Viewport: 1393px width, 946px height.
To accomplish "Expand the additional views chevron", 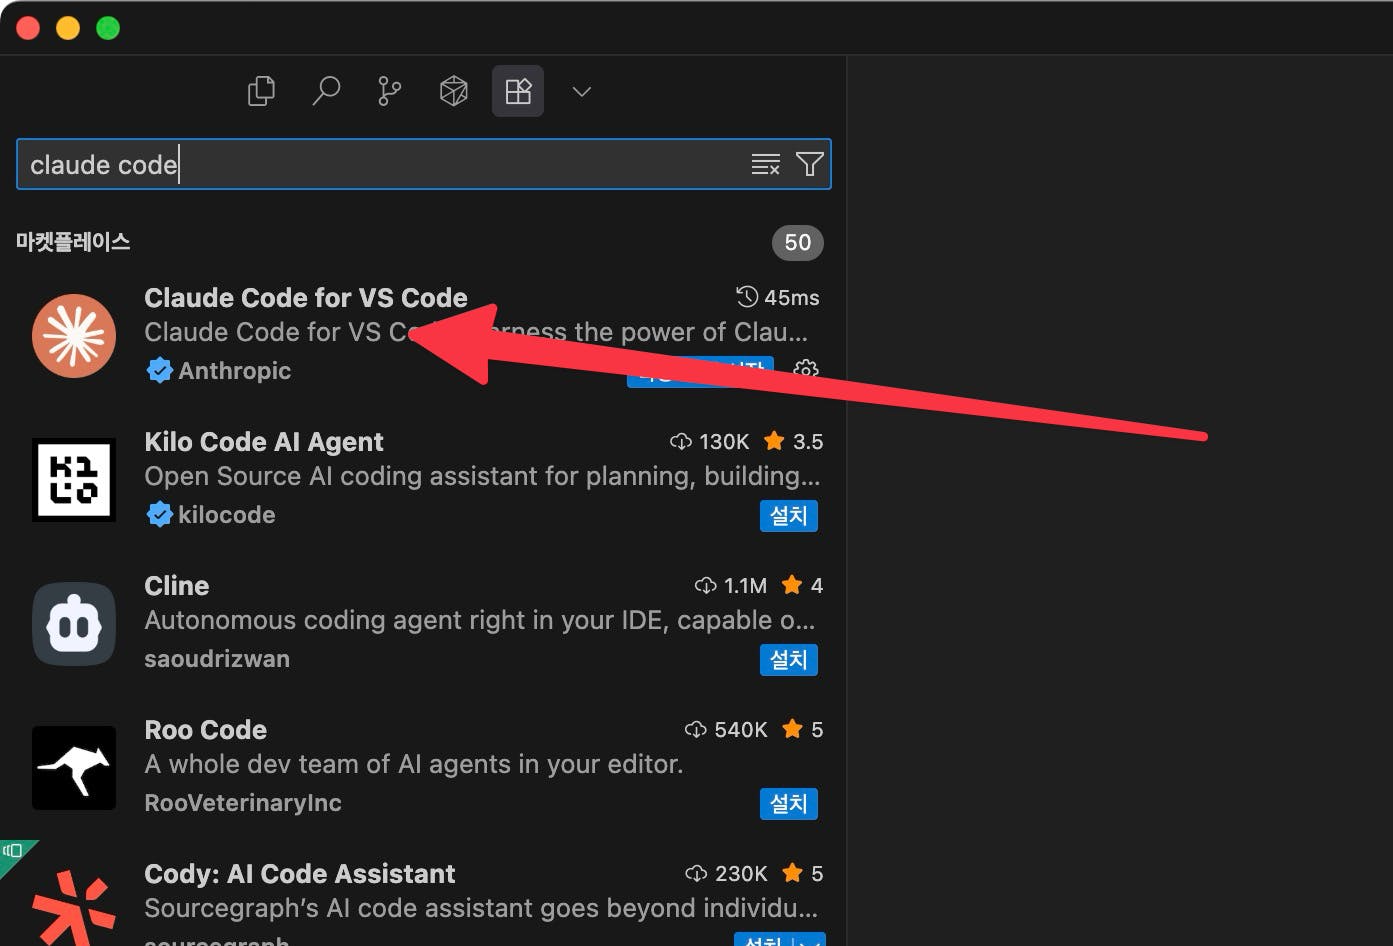I will [x=582, y=92].
